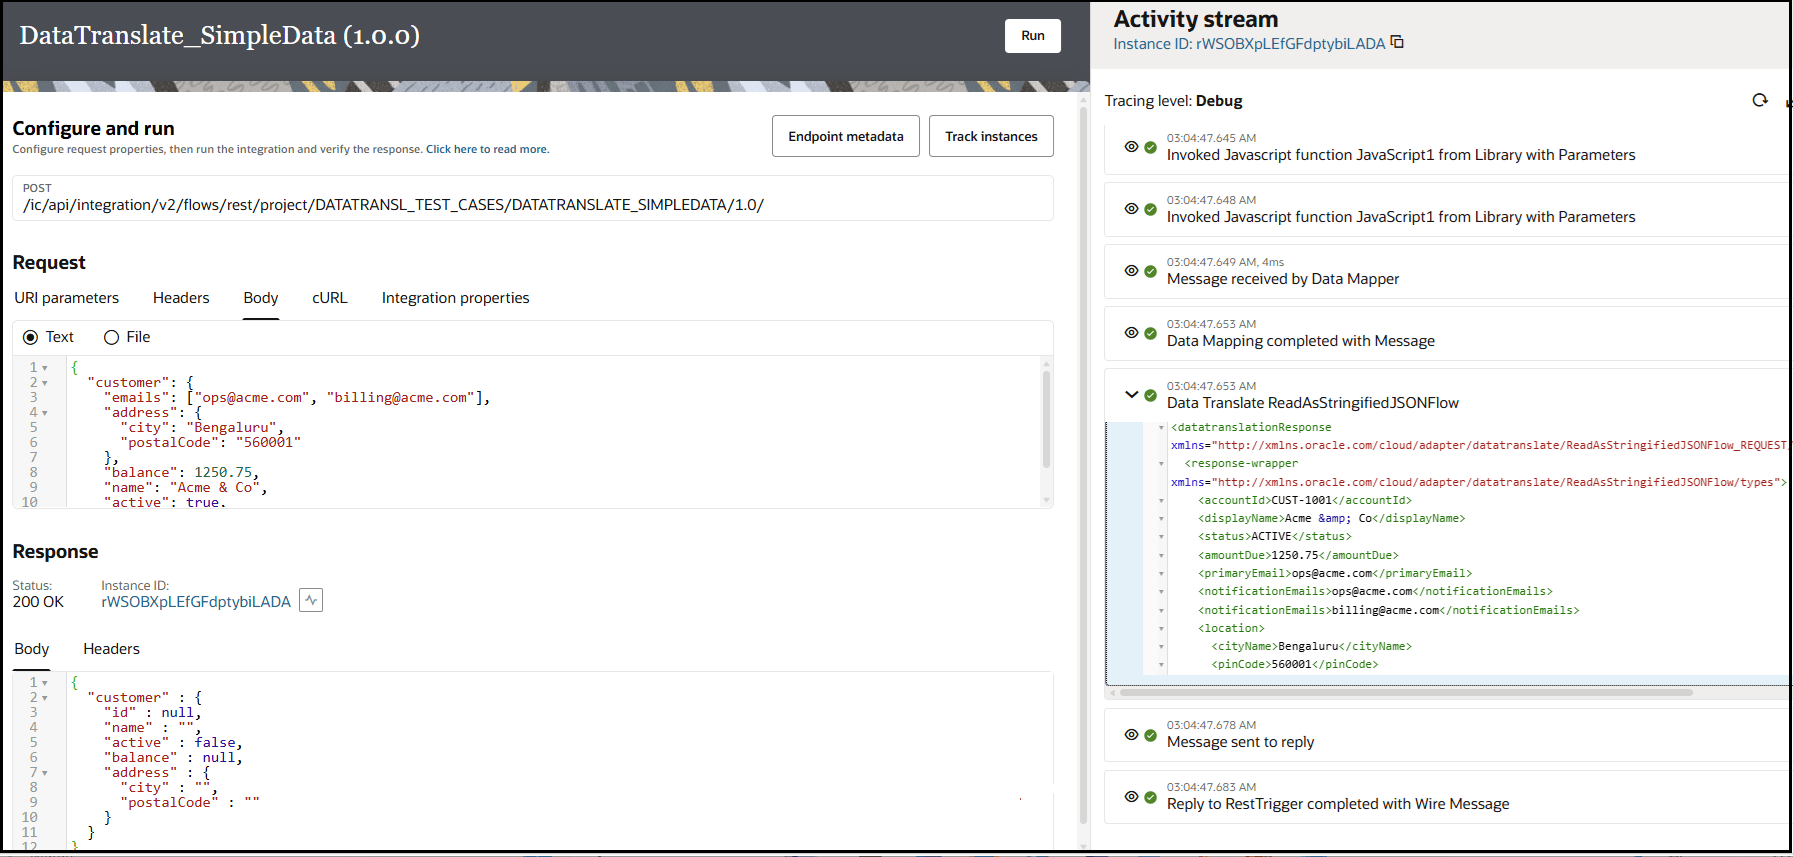View Message sent to reply details
This screenshot has width=1793, height=857.
click(1131, 735)
